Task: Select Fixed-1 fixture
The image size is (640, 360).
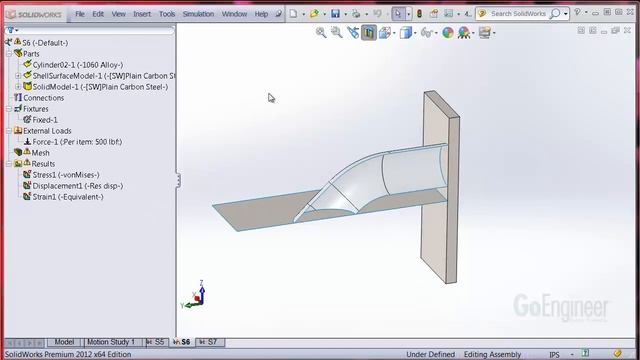Action: 45,120
